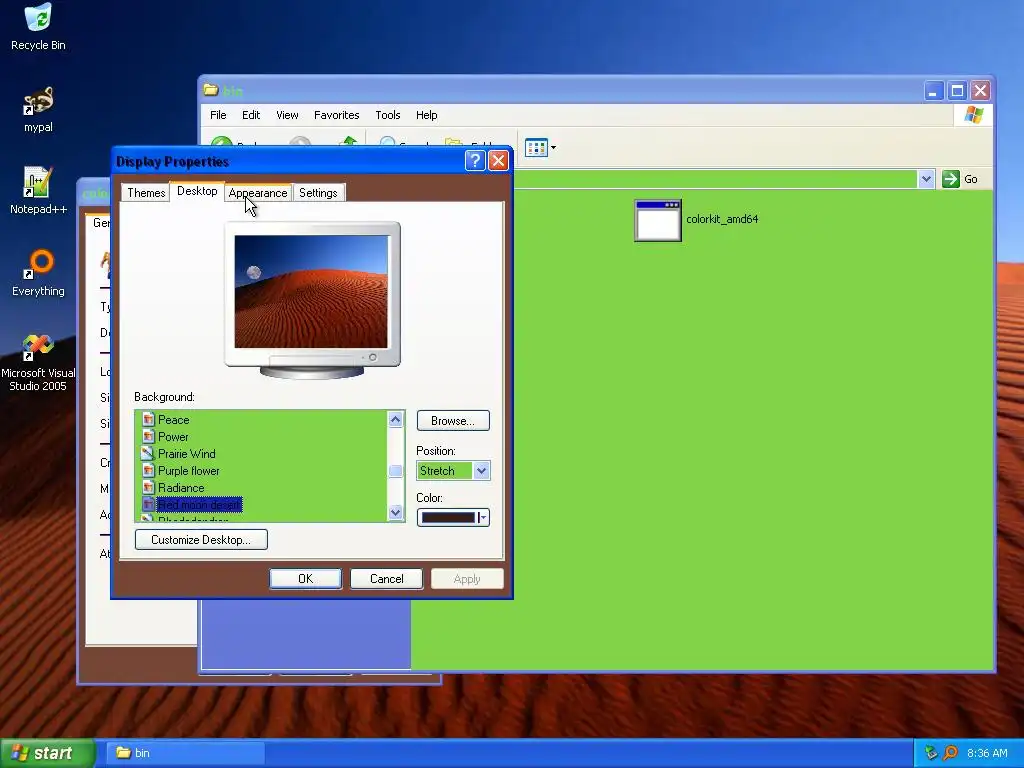Click the background list scroll down arrow
This screenshot has width=1024, height=768.
click(x=395, y=513)
